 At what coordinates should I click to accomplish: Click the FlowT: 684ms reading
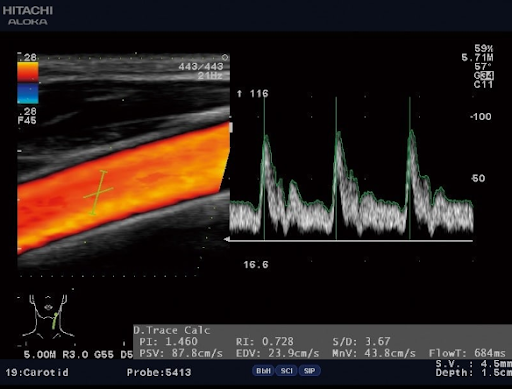(467, 353)
